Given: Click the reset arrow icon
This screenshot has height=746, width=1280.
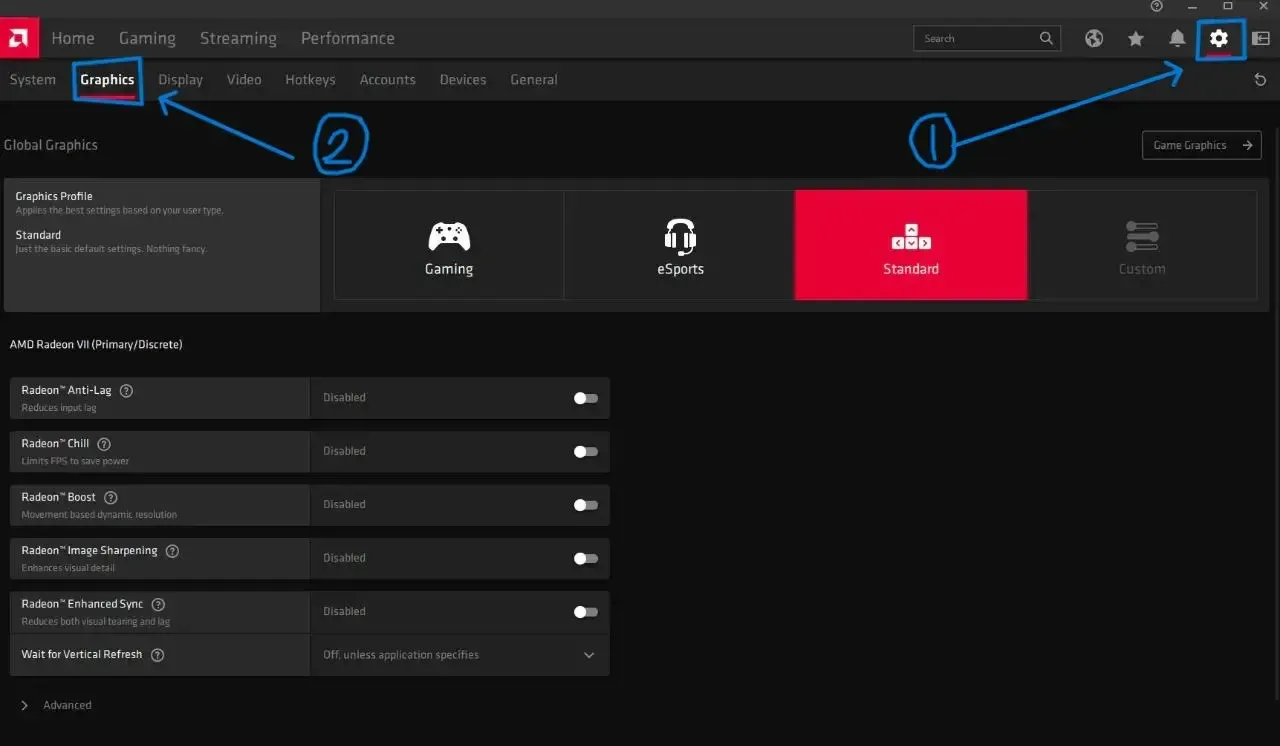Looking at the screenshot, I should (x=1260, y=80).
